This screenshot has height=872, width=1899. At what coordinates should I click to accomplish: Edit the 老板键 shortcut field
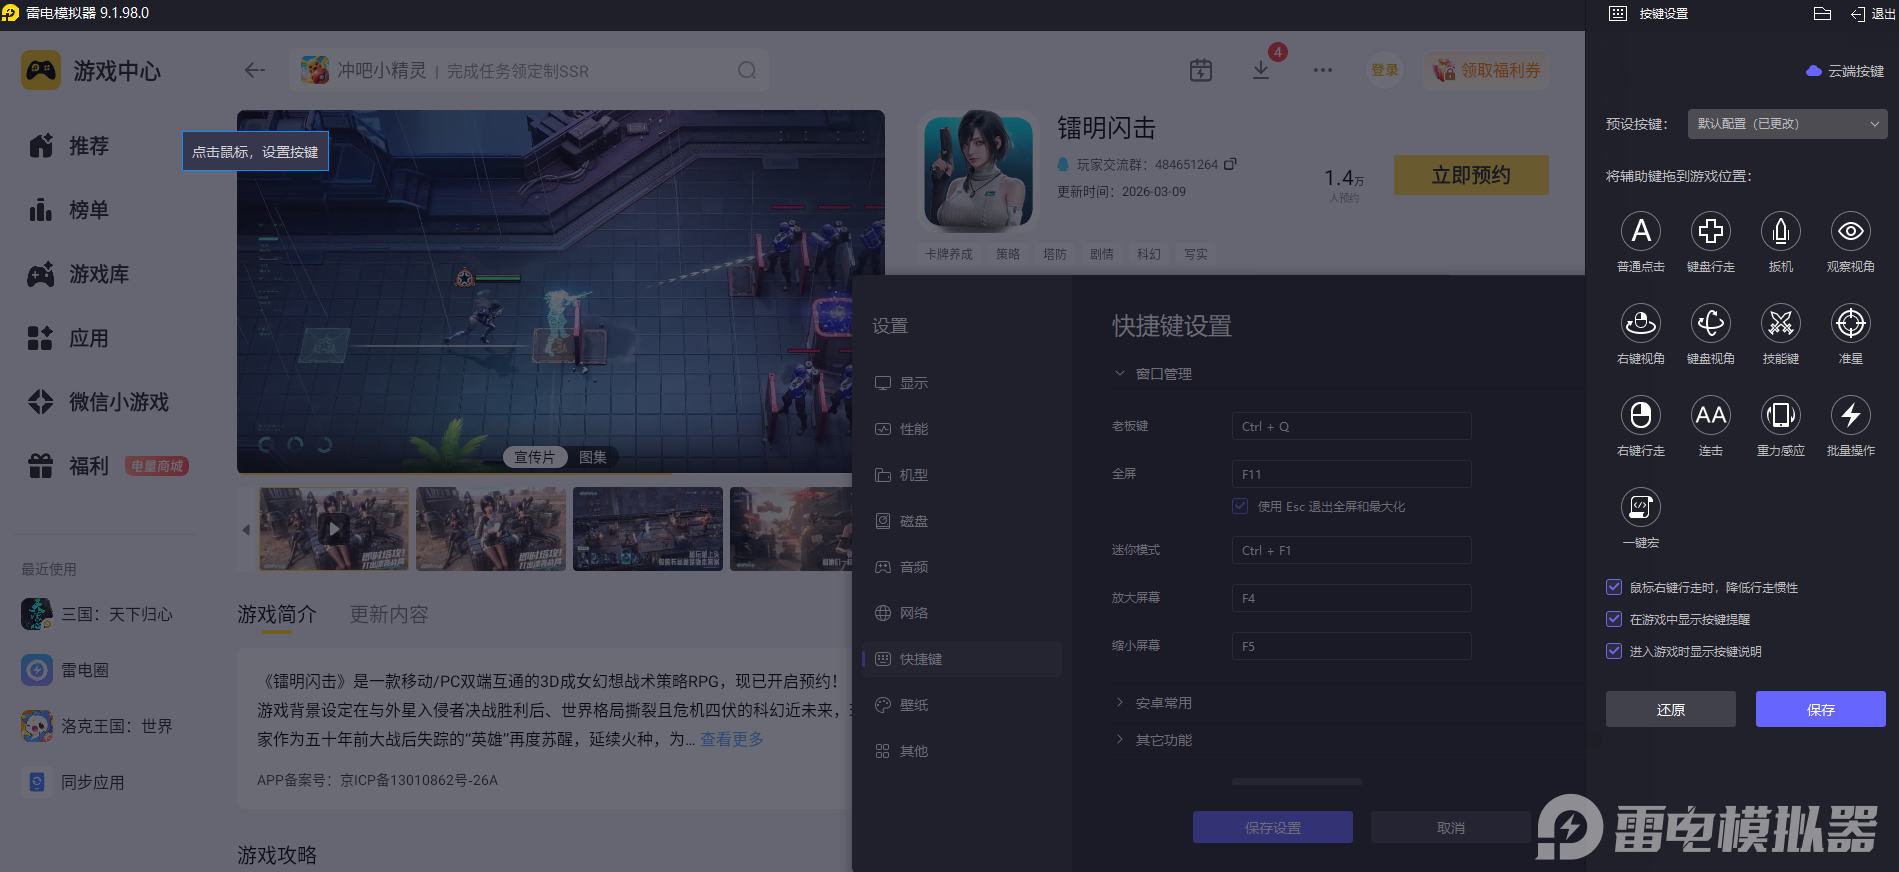(x=1352, y=426)
